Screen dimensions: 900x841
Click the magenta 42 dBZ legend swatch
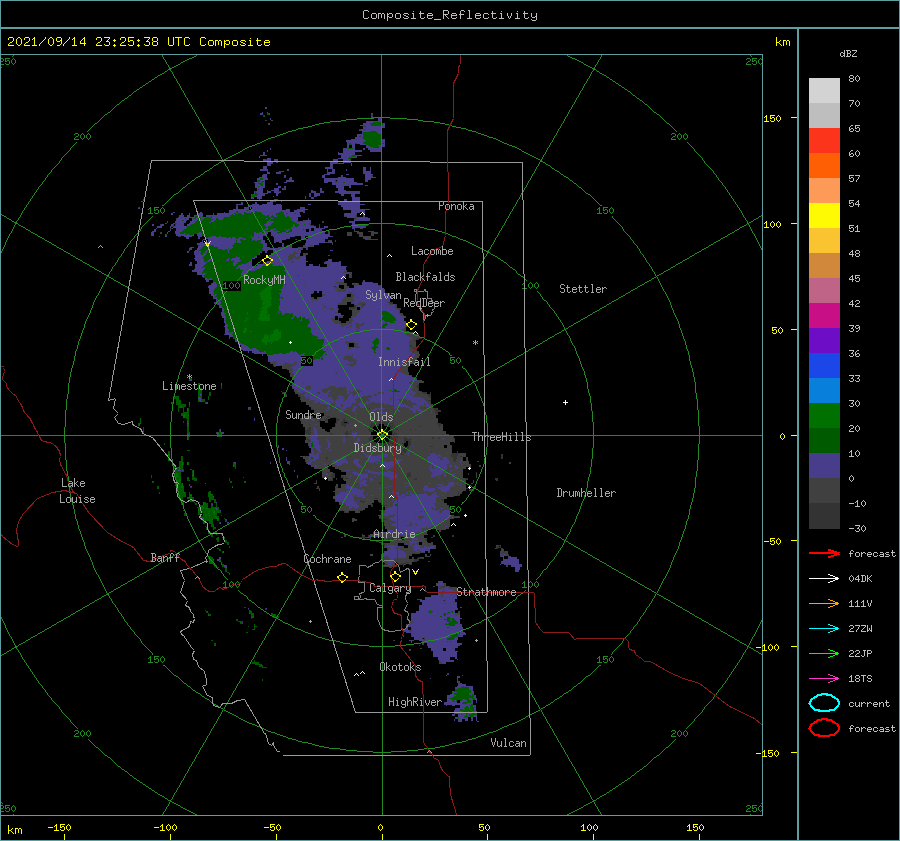click(x=824, y=315)
